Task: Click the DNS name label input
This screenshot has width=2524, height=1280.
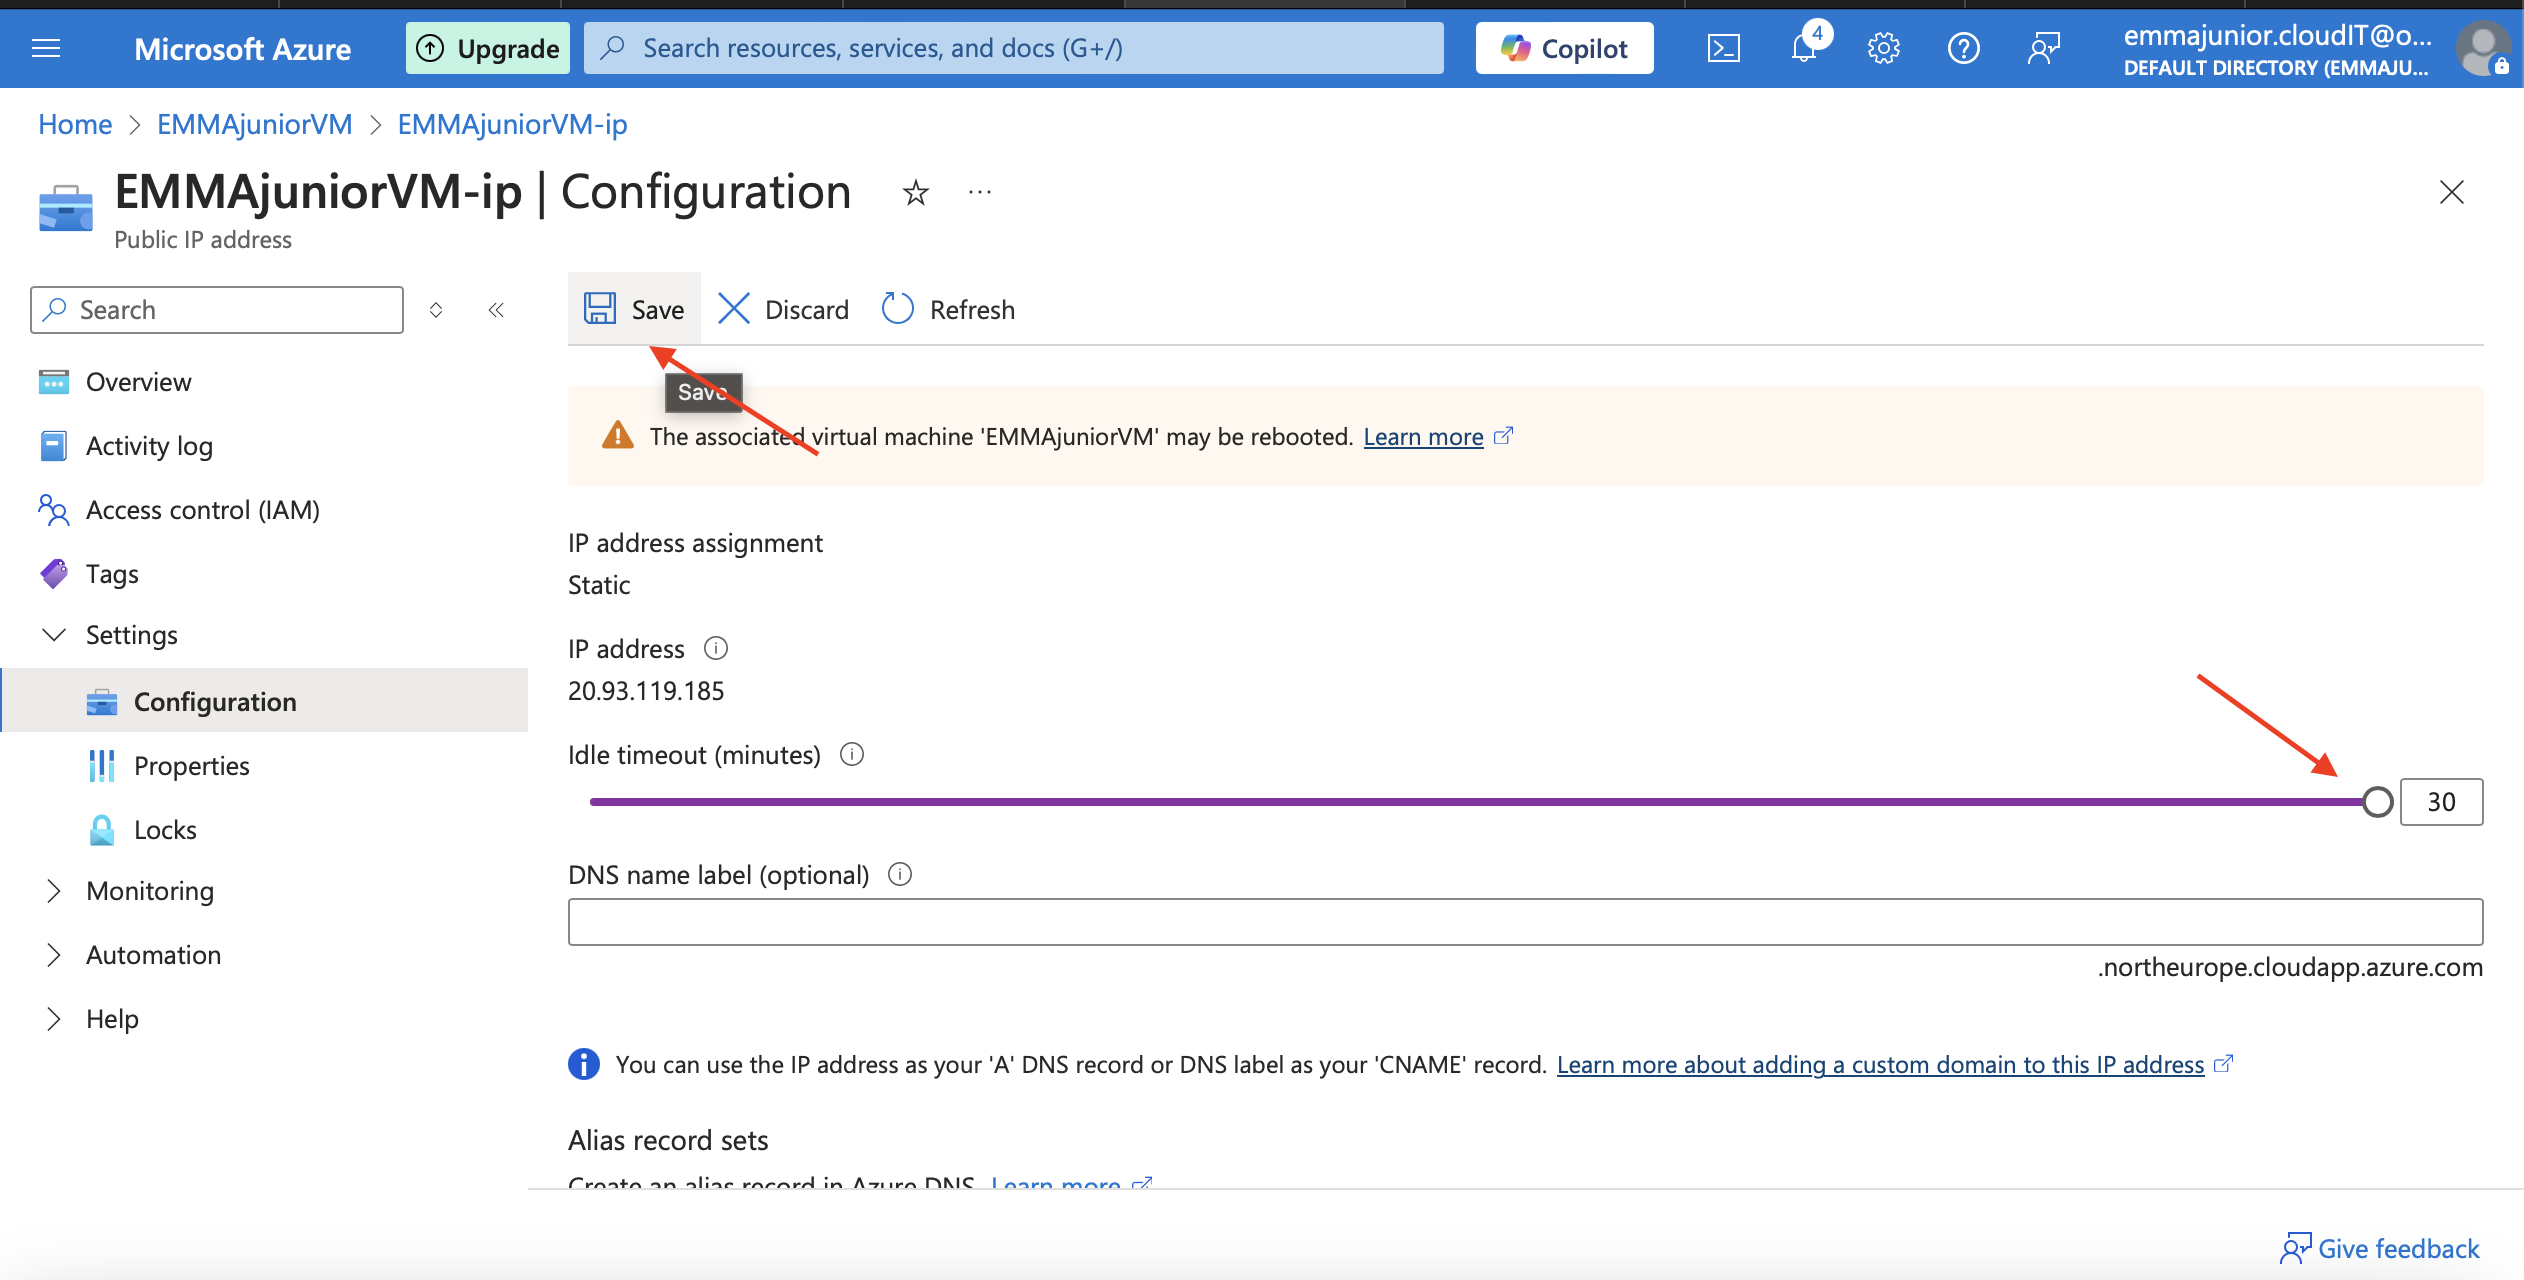Action: pos(1525,921)
